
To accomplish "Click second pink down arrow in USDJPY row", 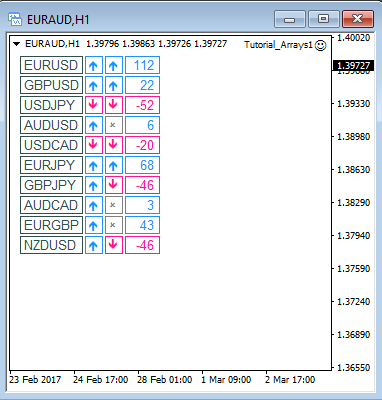I will [x=114, y=105].
